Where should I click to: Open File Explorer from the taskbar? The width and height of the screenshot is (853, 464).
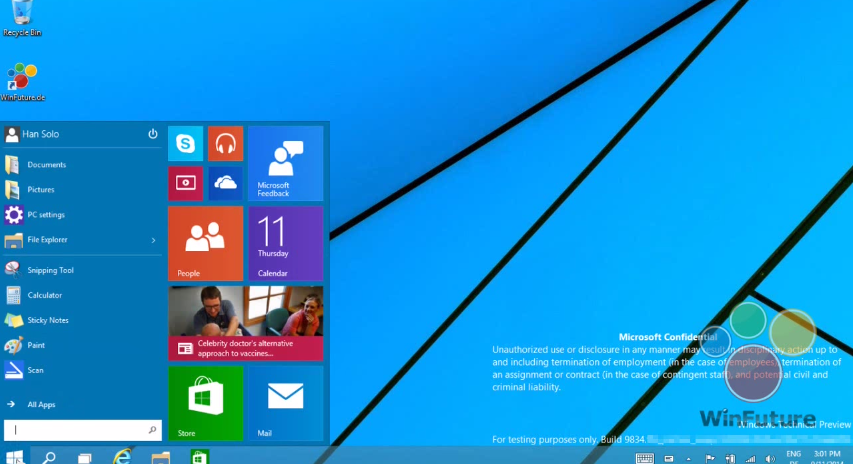click(x=161, y=457)
